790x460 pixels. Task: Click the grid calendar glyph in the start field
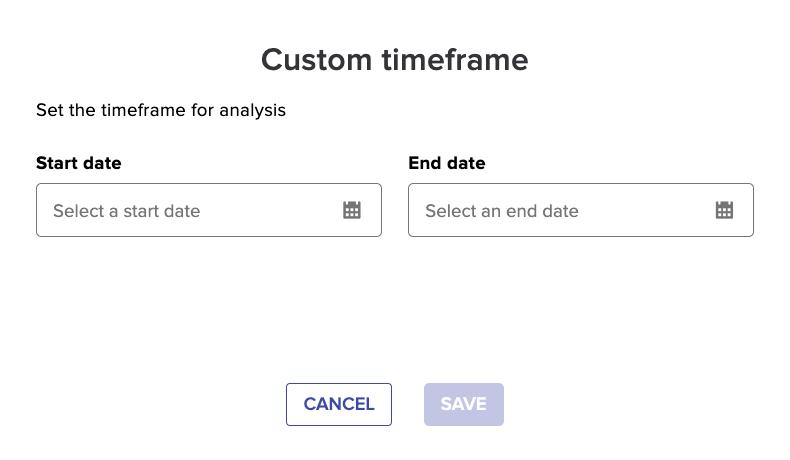click(352, 210)
